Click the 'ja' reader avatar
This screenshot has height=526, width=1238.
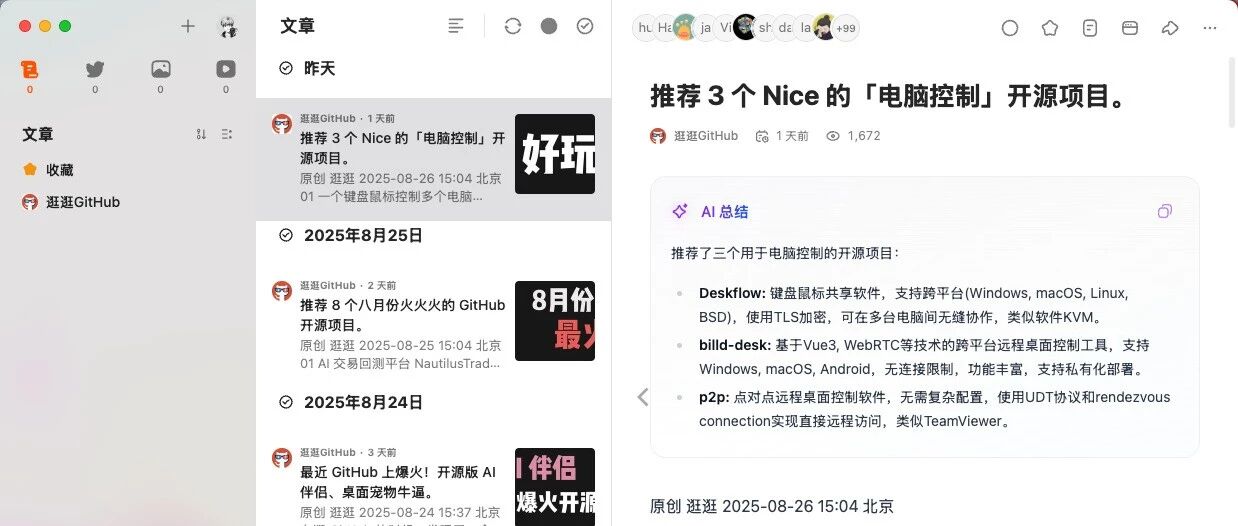pyautogui.click(x=705, y=28)
